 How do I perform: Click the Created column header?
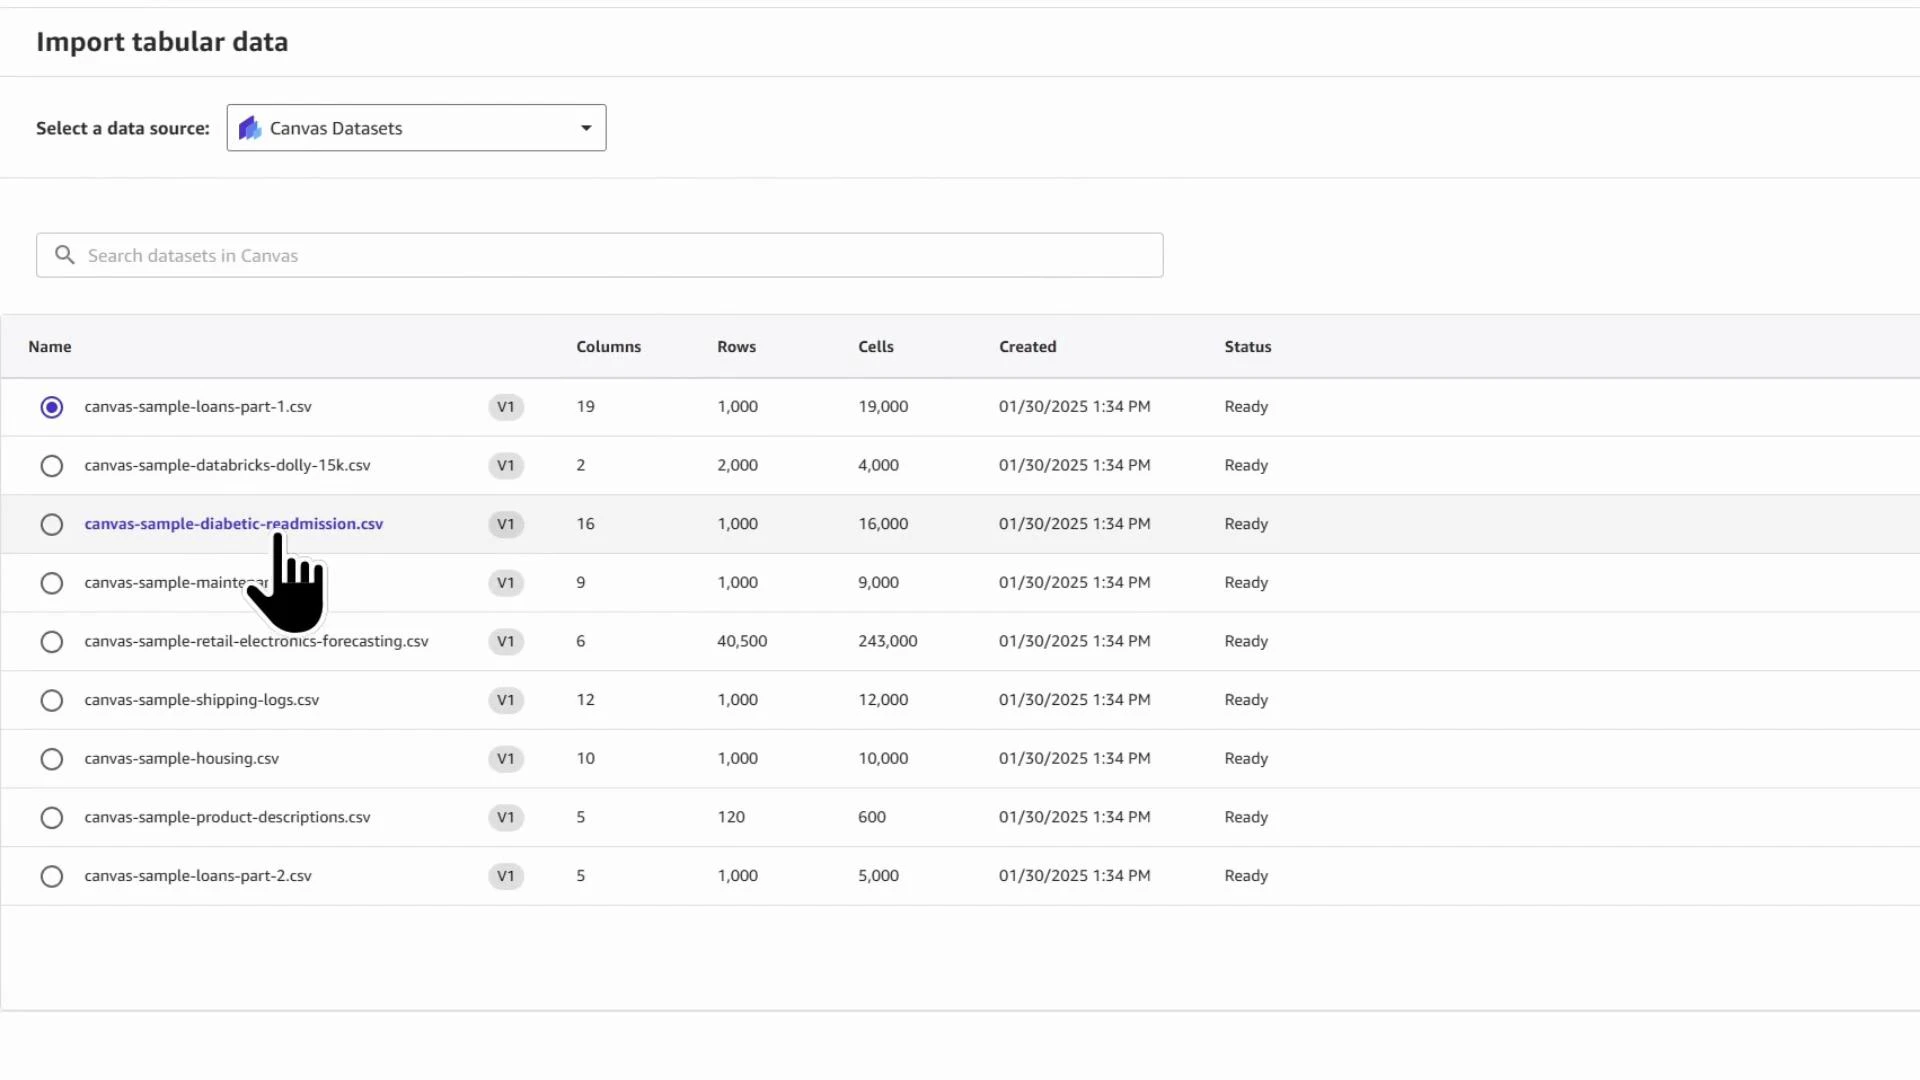[1027, 346]
